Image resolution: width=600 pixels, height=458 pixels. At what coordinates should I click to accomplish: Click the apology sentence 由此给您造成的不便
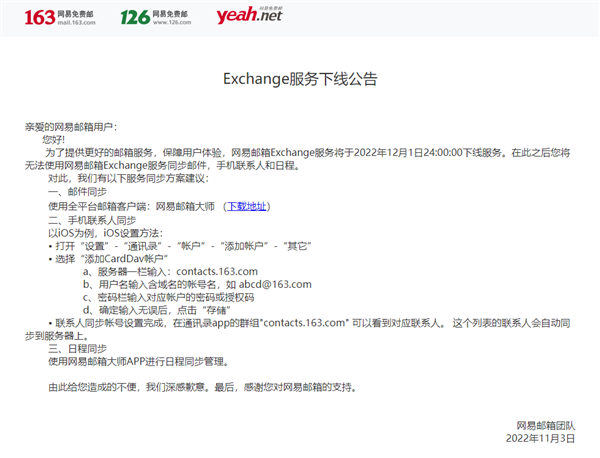tap(203, 387)
